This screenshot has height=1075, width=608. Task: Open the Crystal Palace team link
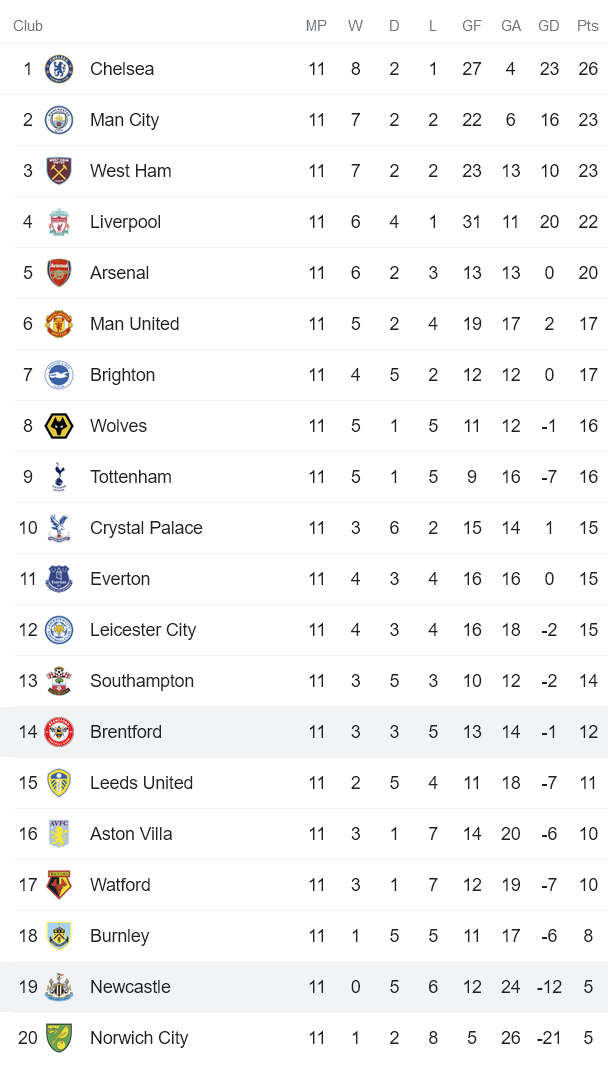point(146,528)
